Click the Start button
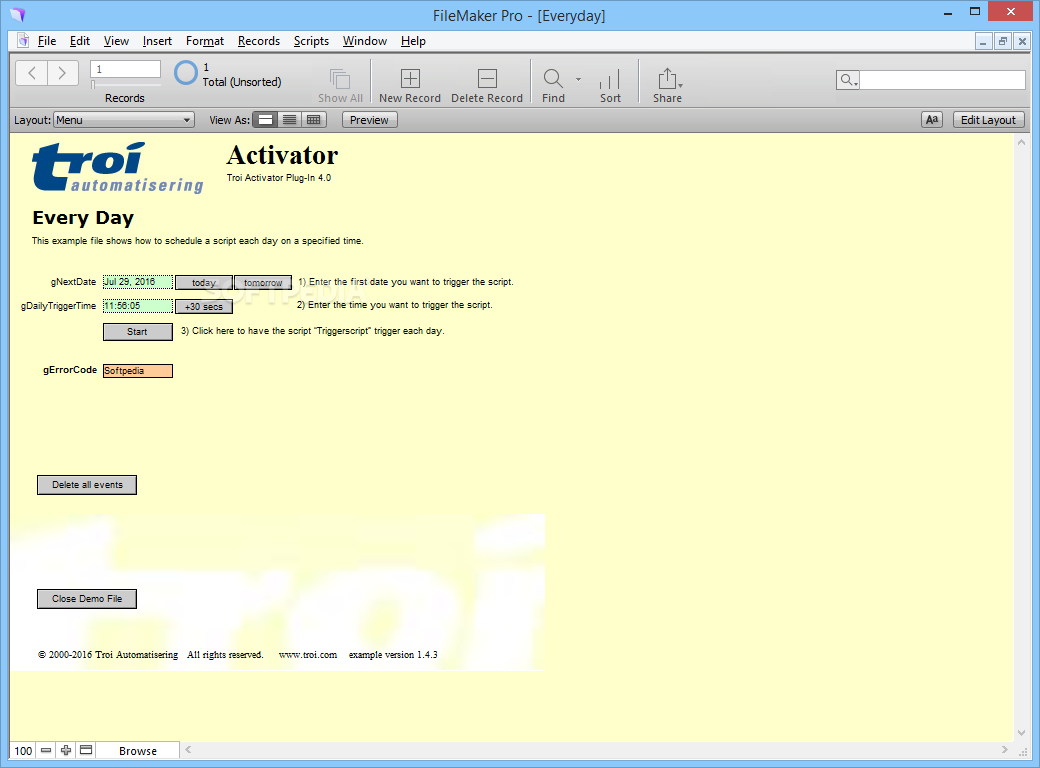This screenshot has width=1040, height=768. [x=137, y=332]
